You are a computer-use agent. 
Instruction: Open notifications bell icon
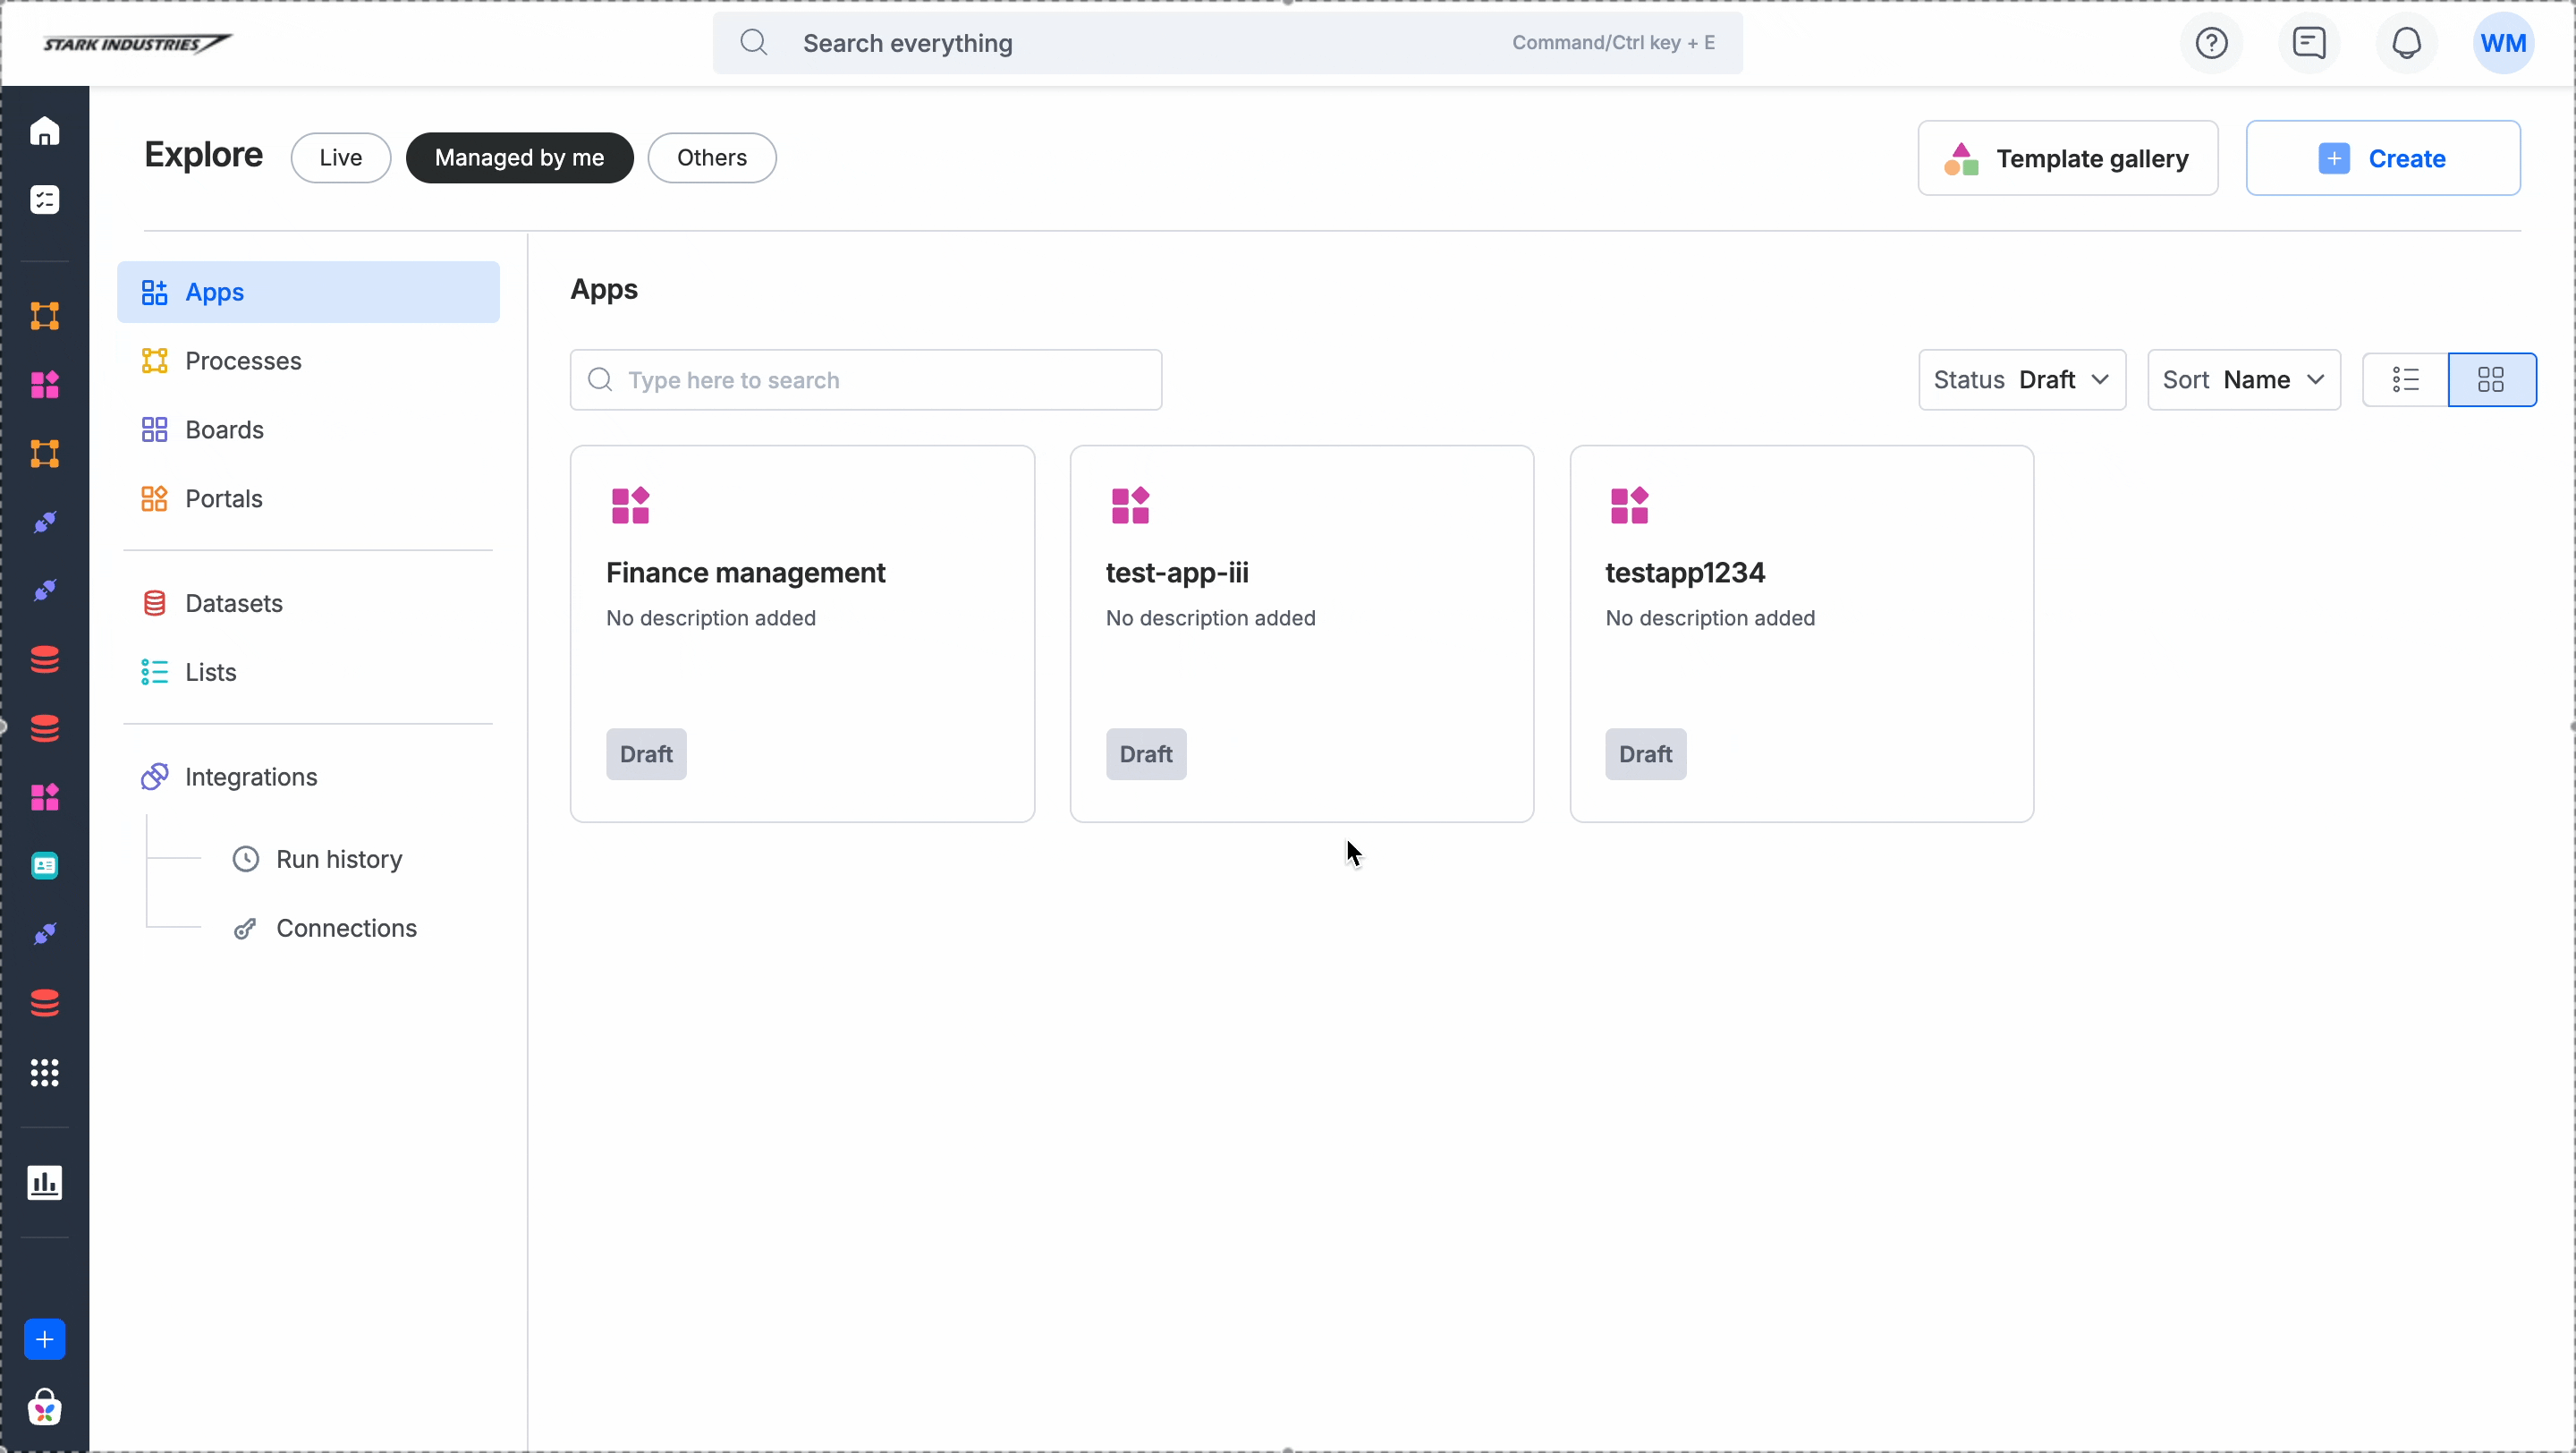pos(2406,43)
